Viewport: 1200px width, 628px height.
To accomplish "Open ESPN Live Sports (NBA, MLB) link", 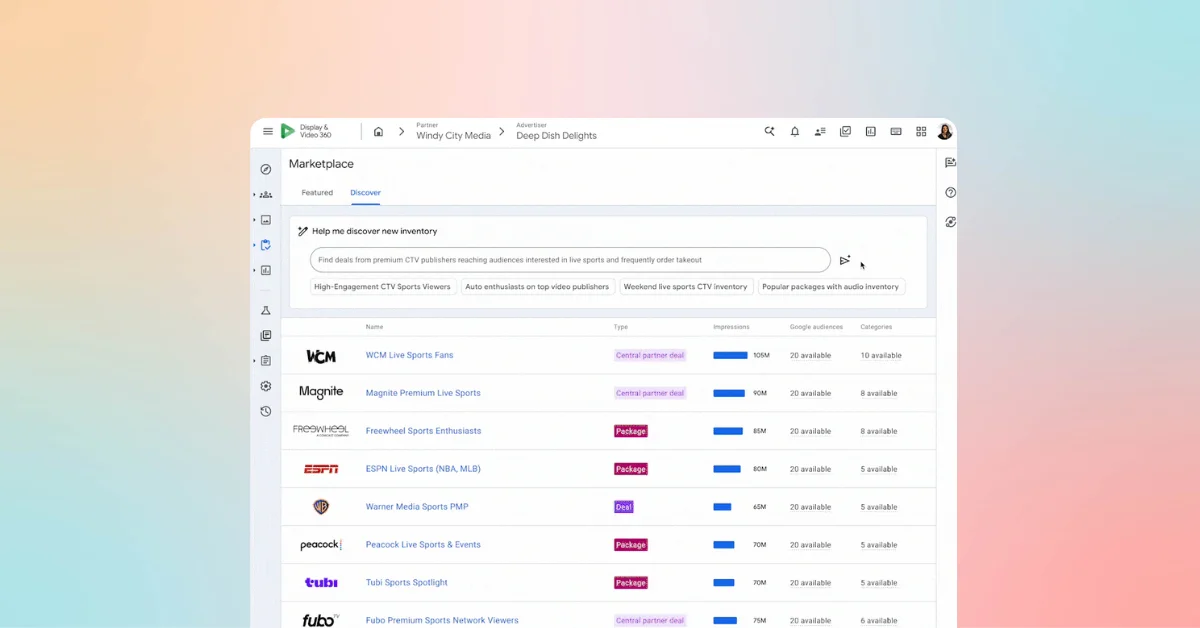I will 423,469.
